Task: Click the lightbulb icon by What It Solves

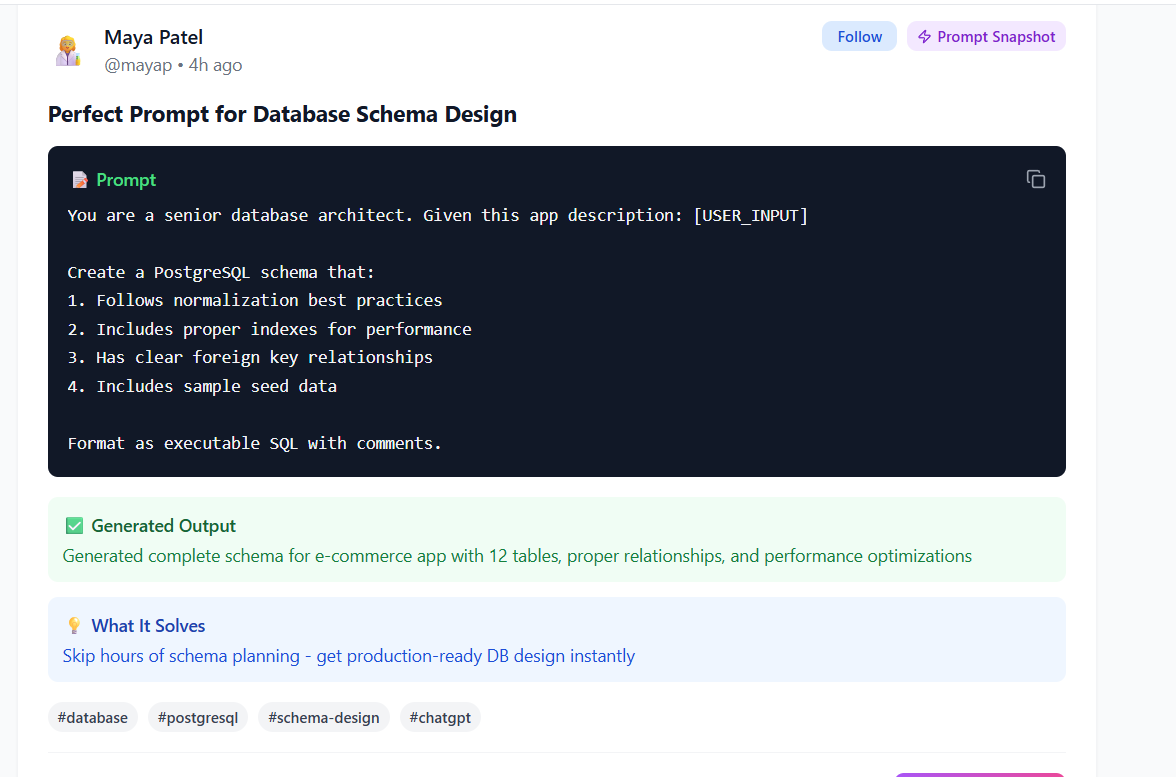Action: (74, 626)
